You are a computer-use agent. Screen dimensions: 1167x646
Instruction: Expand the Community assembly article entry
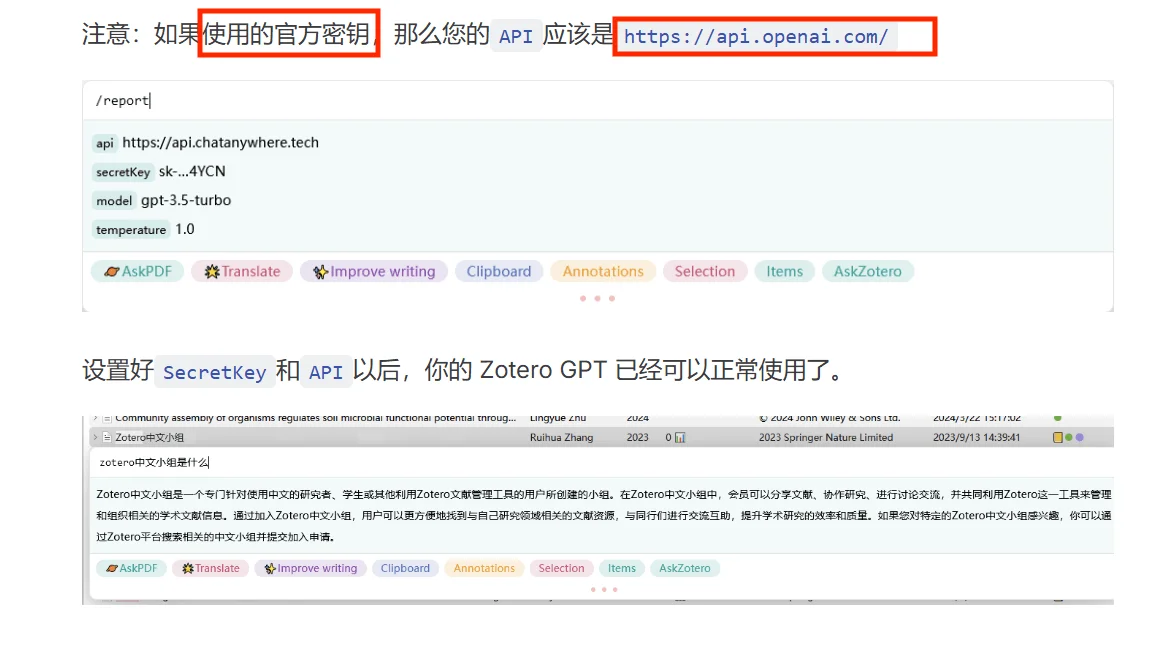pos(93,417)
